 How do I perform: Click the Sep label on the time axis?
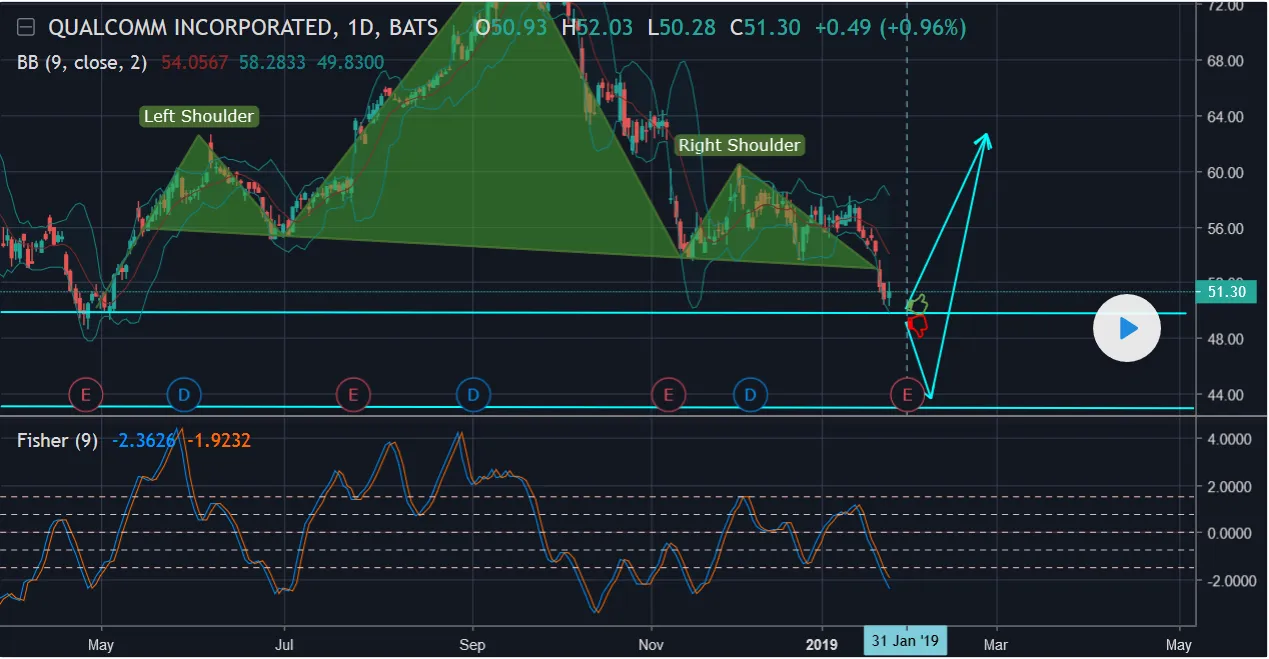pos(472,643)
